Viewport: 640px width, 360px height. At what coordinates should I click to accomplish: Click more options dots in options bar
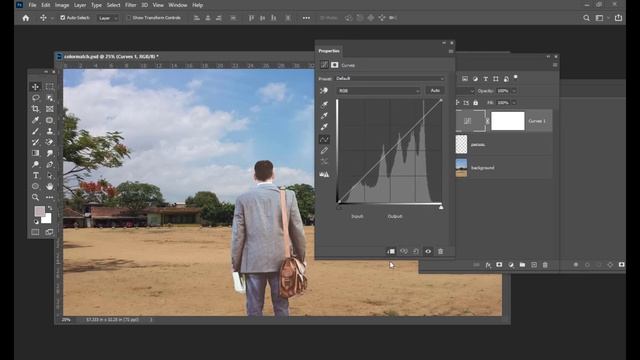pyautogui.click(x=306, y=18)
